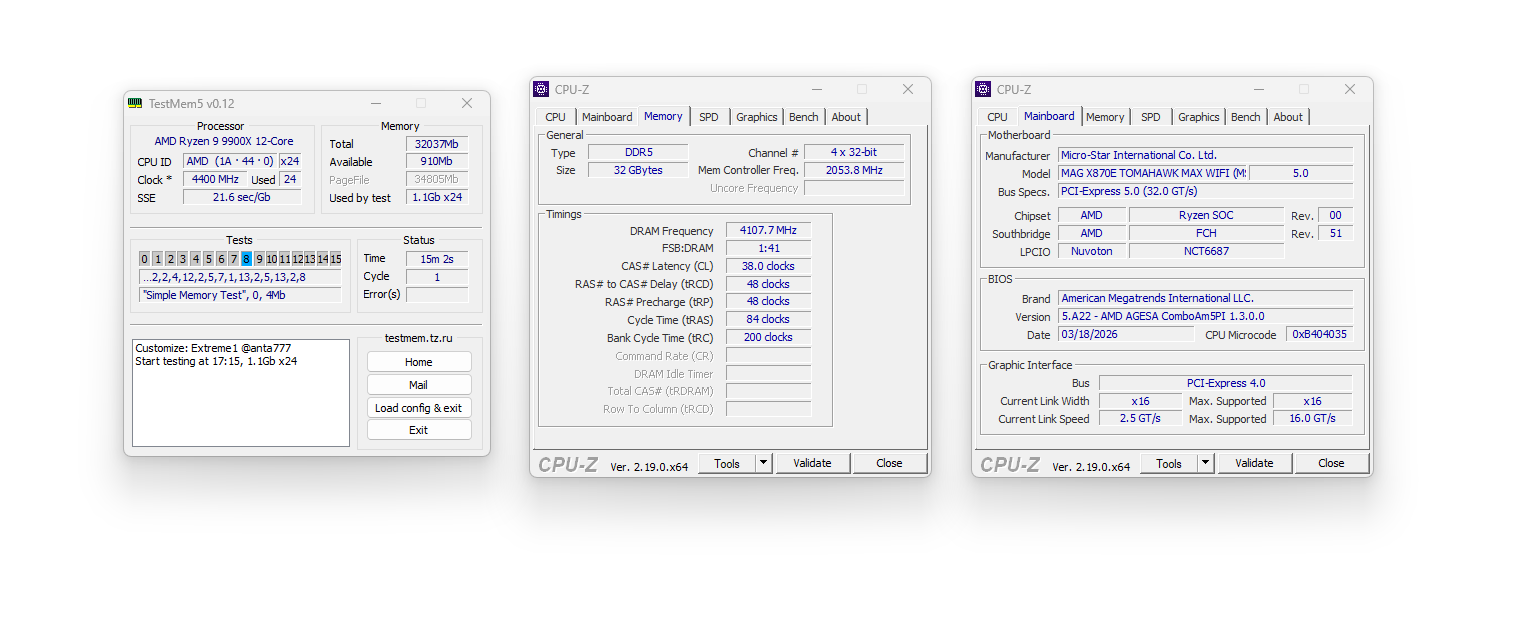Select test number 8 in the Tests grid
Viewport: 1530px width, 620px height.
click(x=247, y=258)
